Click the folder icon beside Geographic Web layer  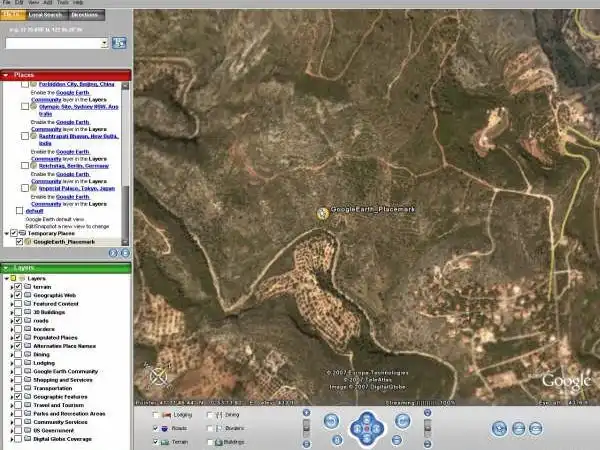coord(28,295)
